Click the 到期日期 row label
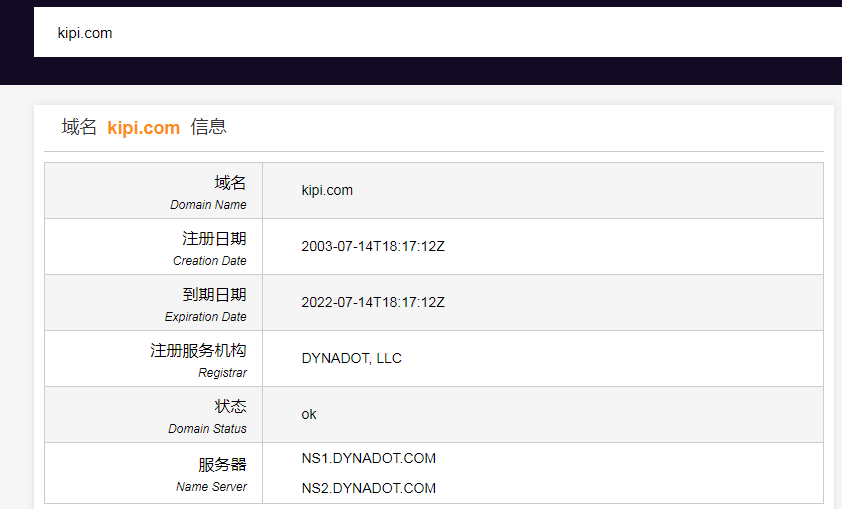This screenshot has width=842, height=509. (x=214, y=295)
